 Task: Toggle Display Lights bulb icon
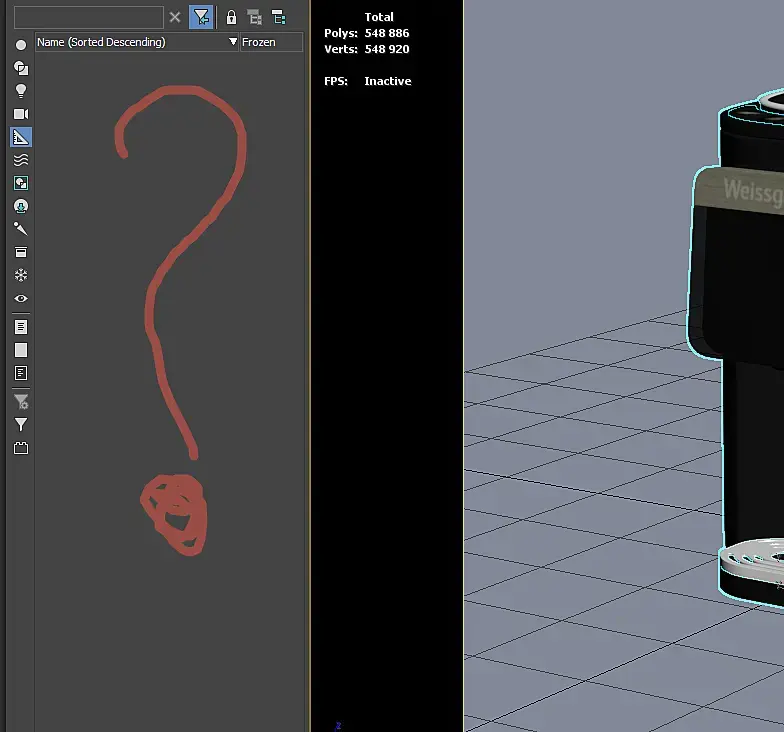coord(20,91)
